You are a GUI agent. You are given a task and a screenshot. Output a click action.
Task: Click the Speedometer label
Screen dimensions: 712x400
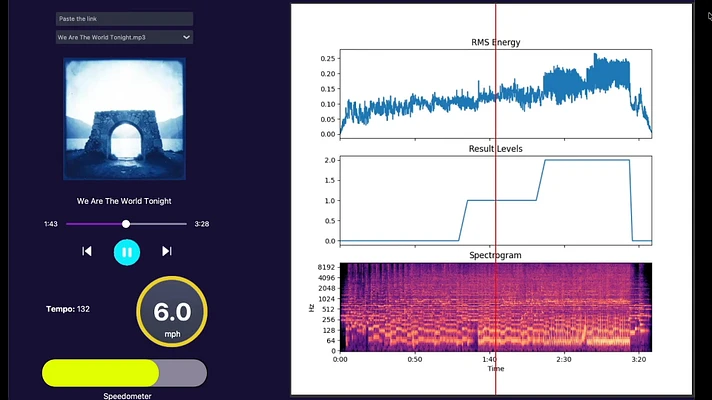(x=127, y=396)
